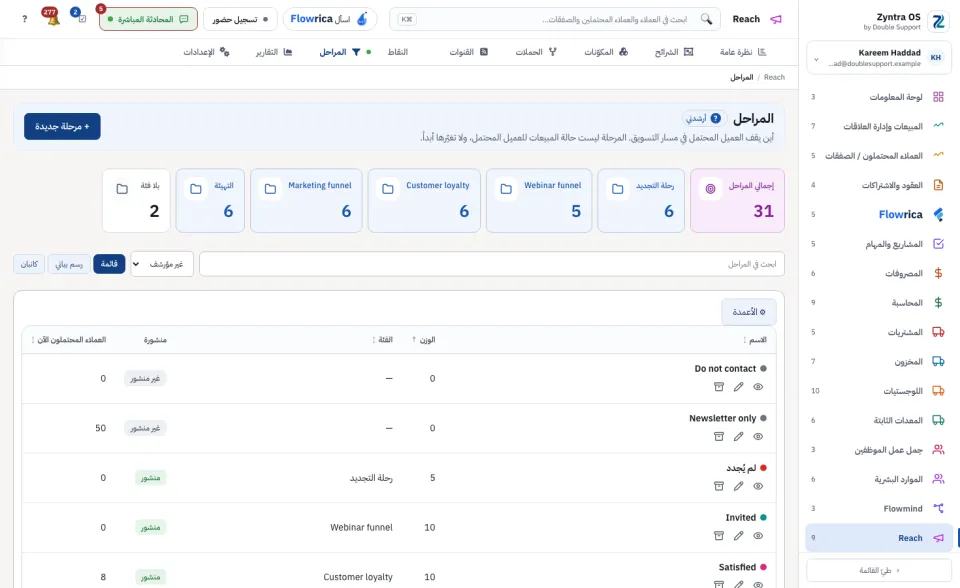
Task: Click the Reach megaphone icon in header
Action: click(776, 19)
